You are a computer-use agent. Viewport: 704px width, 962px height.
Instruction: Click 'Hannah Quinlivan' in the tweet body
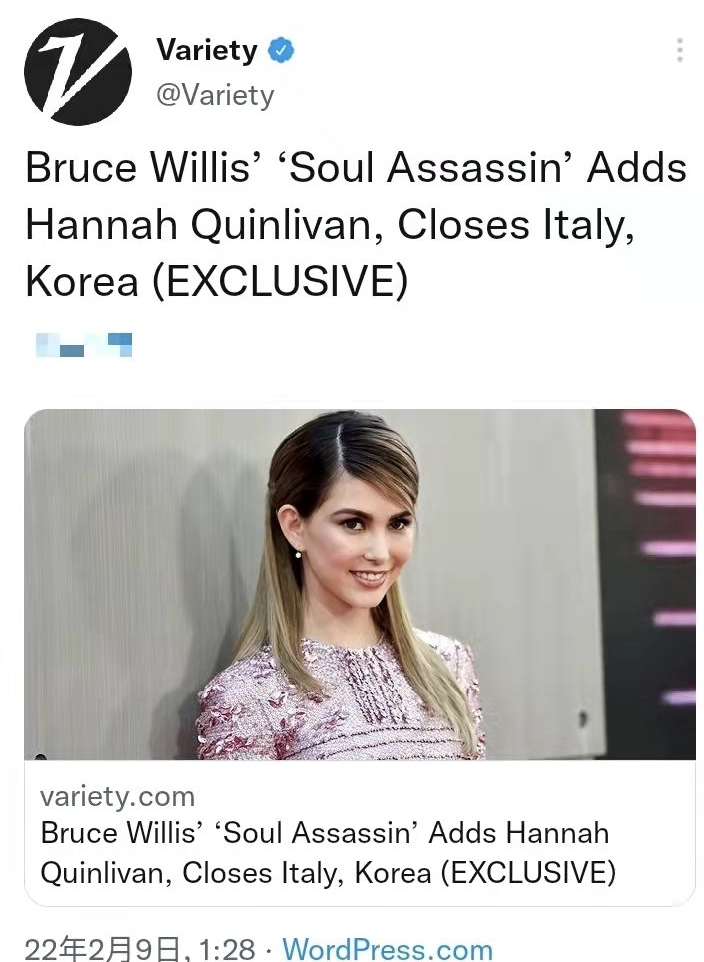tap(199, 224)
